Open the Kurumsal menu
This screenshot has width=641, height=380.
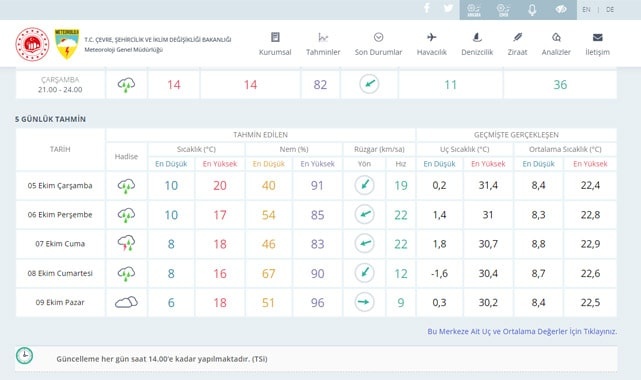pyautogui.click(x=275, y=44)
